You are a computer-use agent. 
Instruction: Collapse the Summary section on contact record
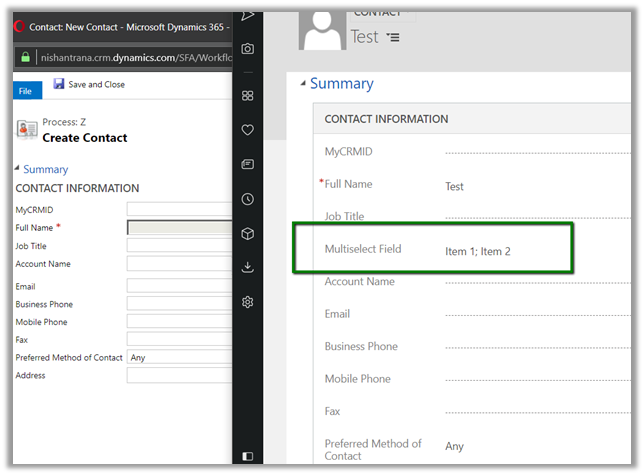(304, 84)
